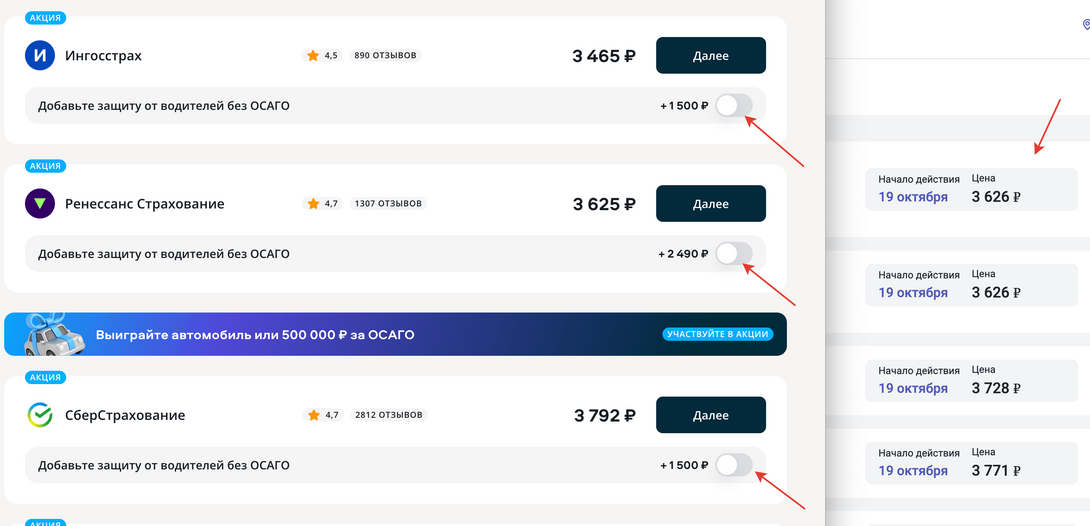Click the Ингосстрах company logo icon

point(40,56)
